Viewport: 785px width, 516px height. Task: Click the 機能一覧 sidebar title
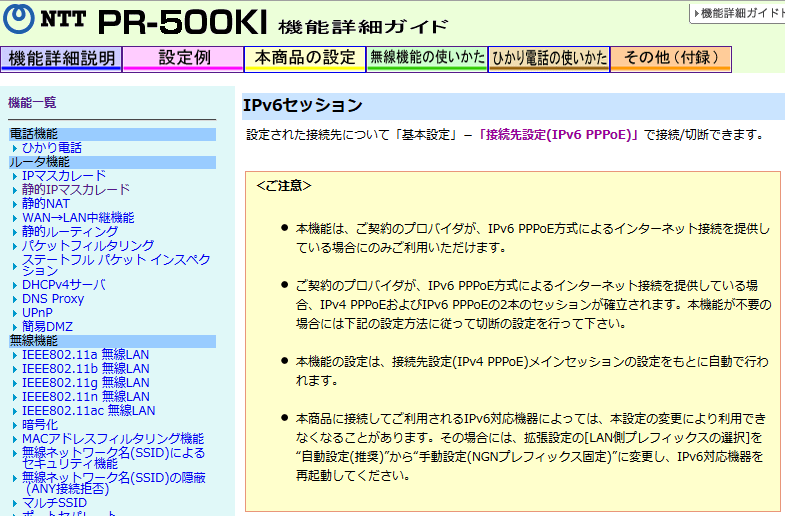coord(32,103)
